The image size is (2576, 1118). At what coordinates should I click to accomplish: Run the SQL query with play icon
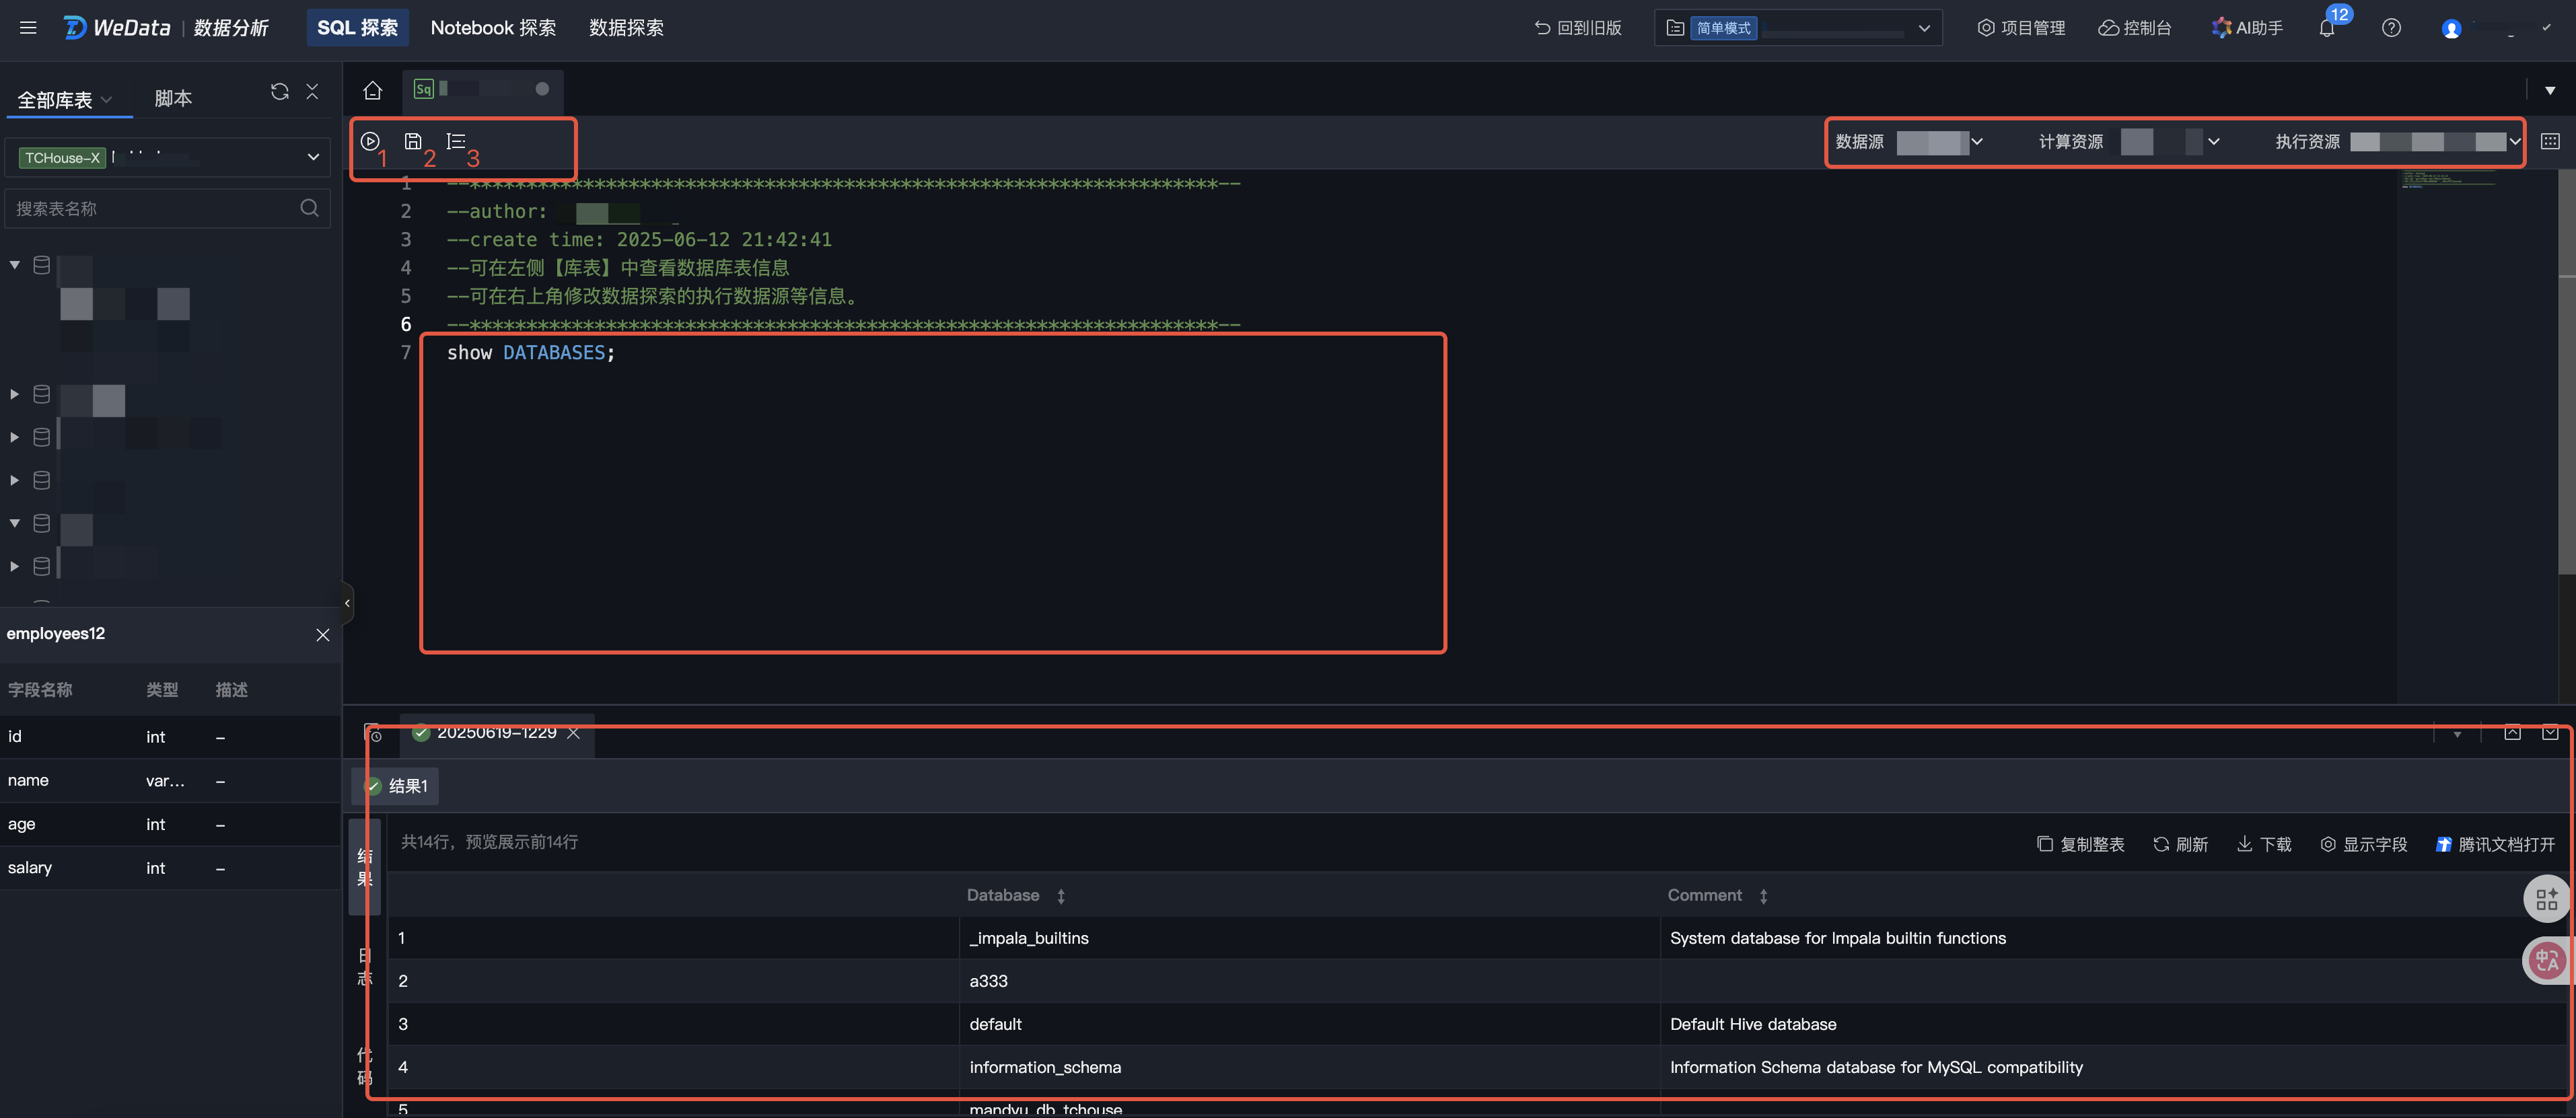[x=370, y=141]
